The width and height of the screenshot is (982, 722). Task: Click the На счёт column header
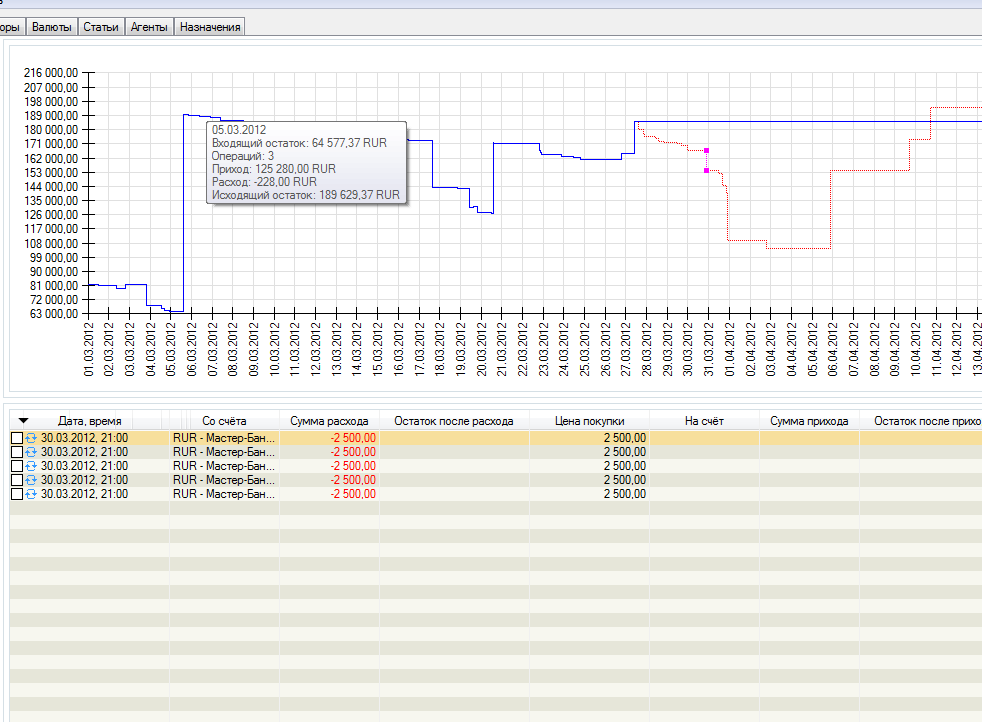pos(704,421)
